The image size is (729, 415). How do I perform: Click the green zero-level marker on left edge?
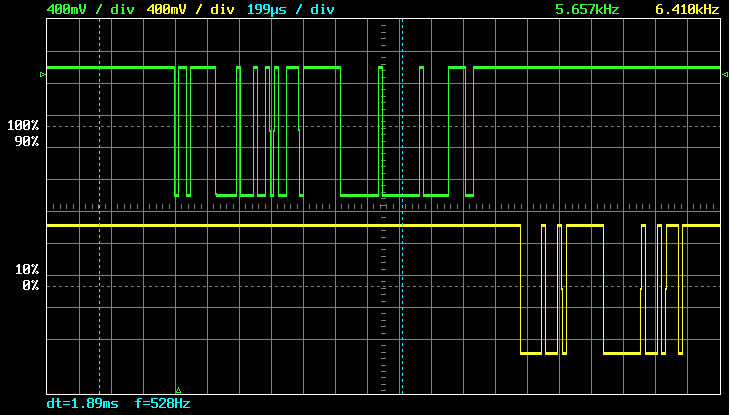43,74
